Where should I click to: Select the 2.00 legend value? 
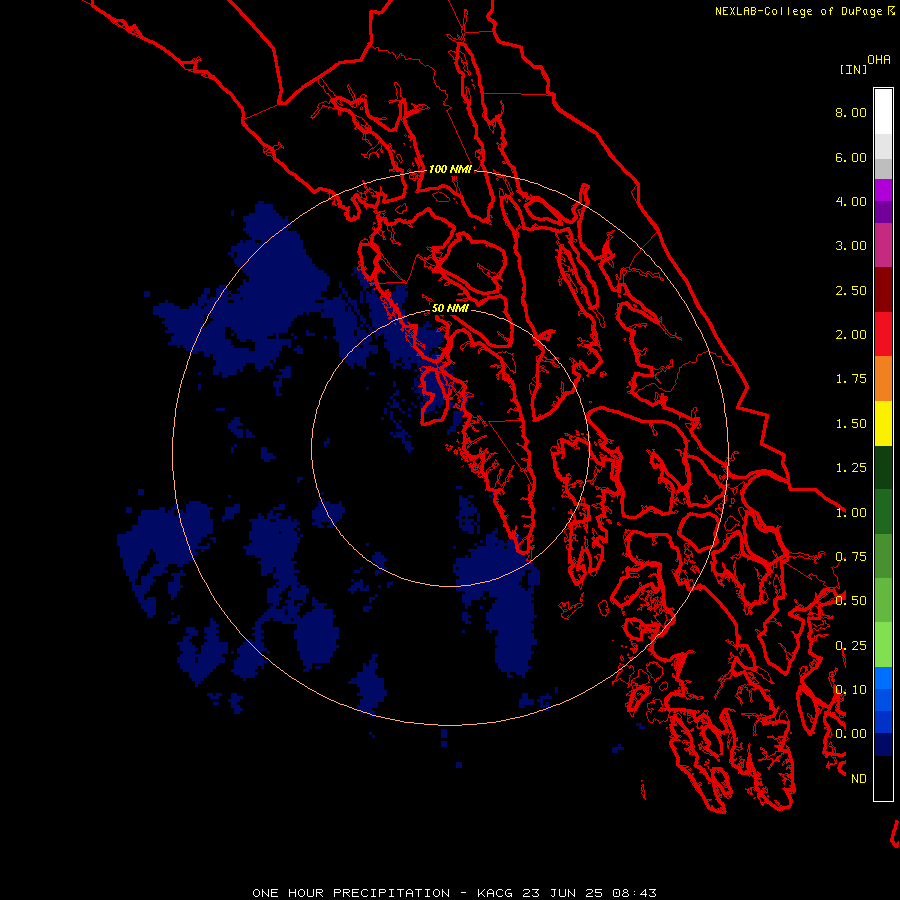click(851, 335)
